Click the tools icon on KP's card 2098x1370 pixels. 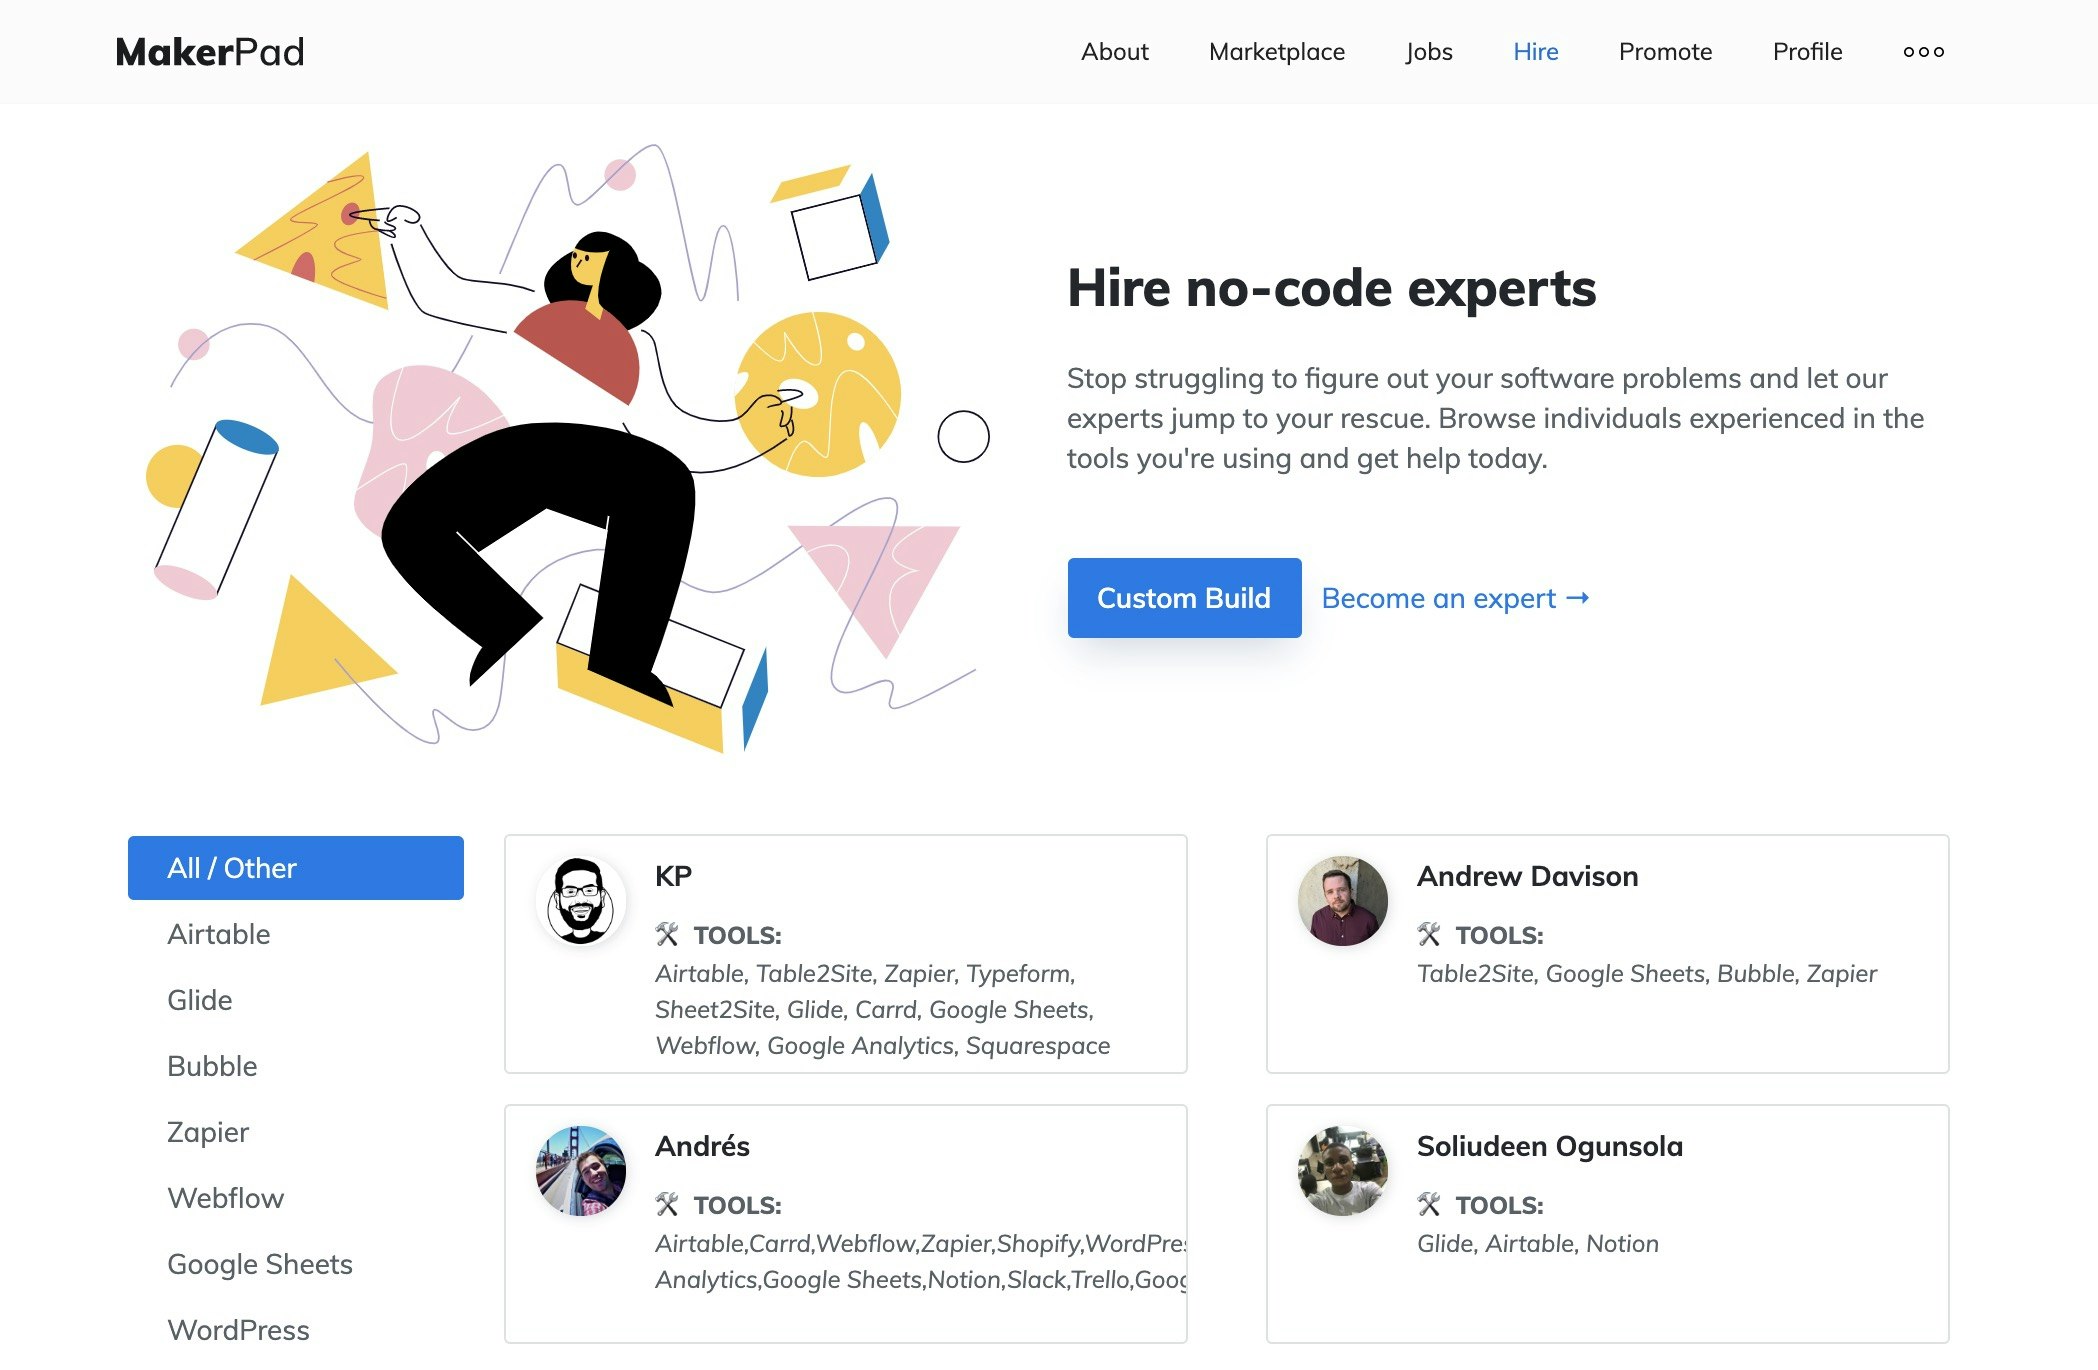pos(668,935)
